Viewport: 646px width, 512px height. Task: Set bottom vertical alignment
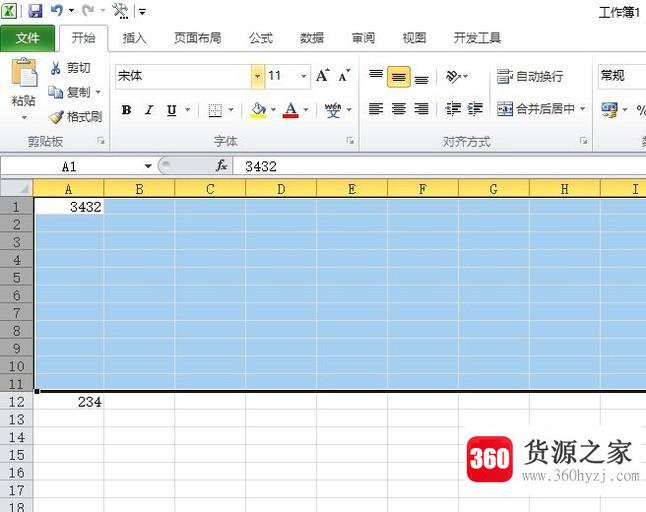421,78
